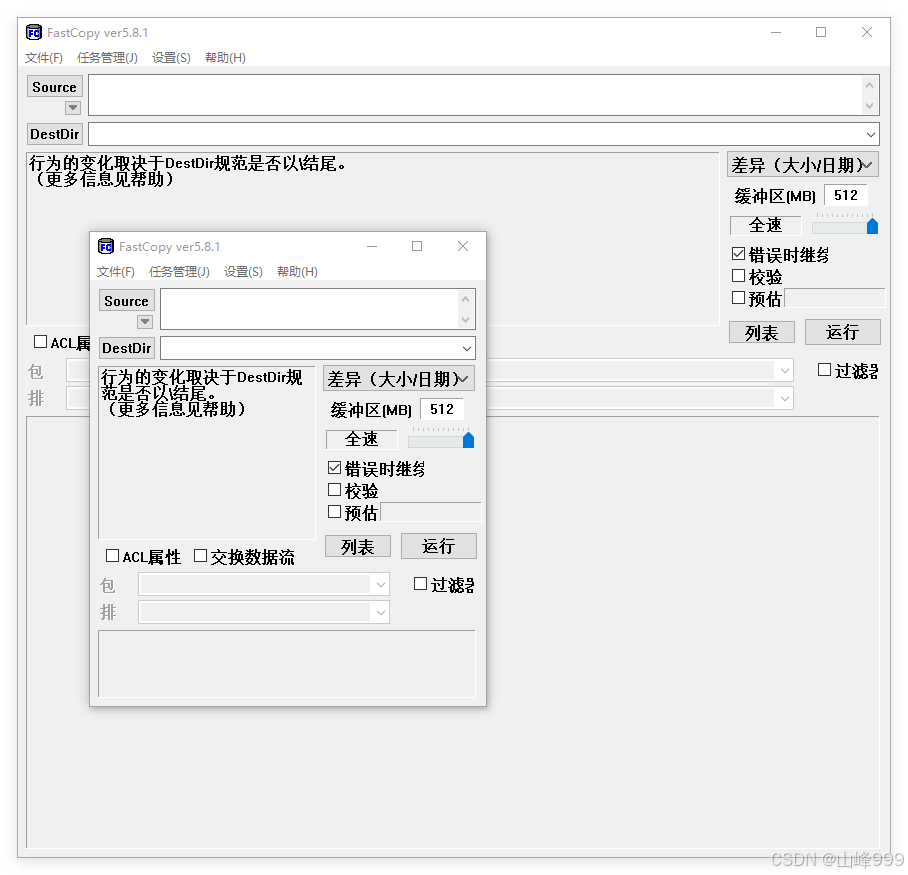Maximize the front FastCopy window
Viewport: 908px width, 875px height.
(417, 246)
